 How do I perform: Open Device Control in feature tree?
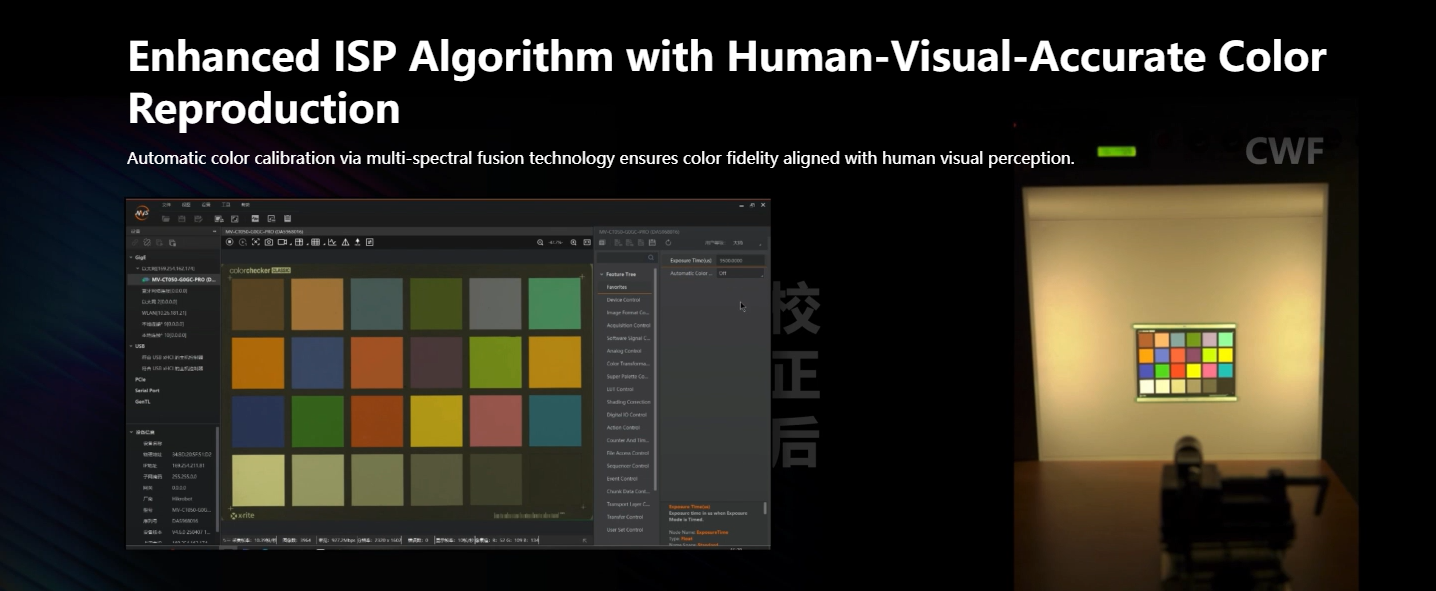(625, 300)
